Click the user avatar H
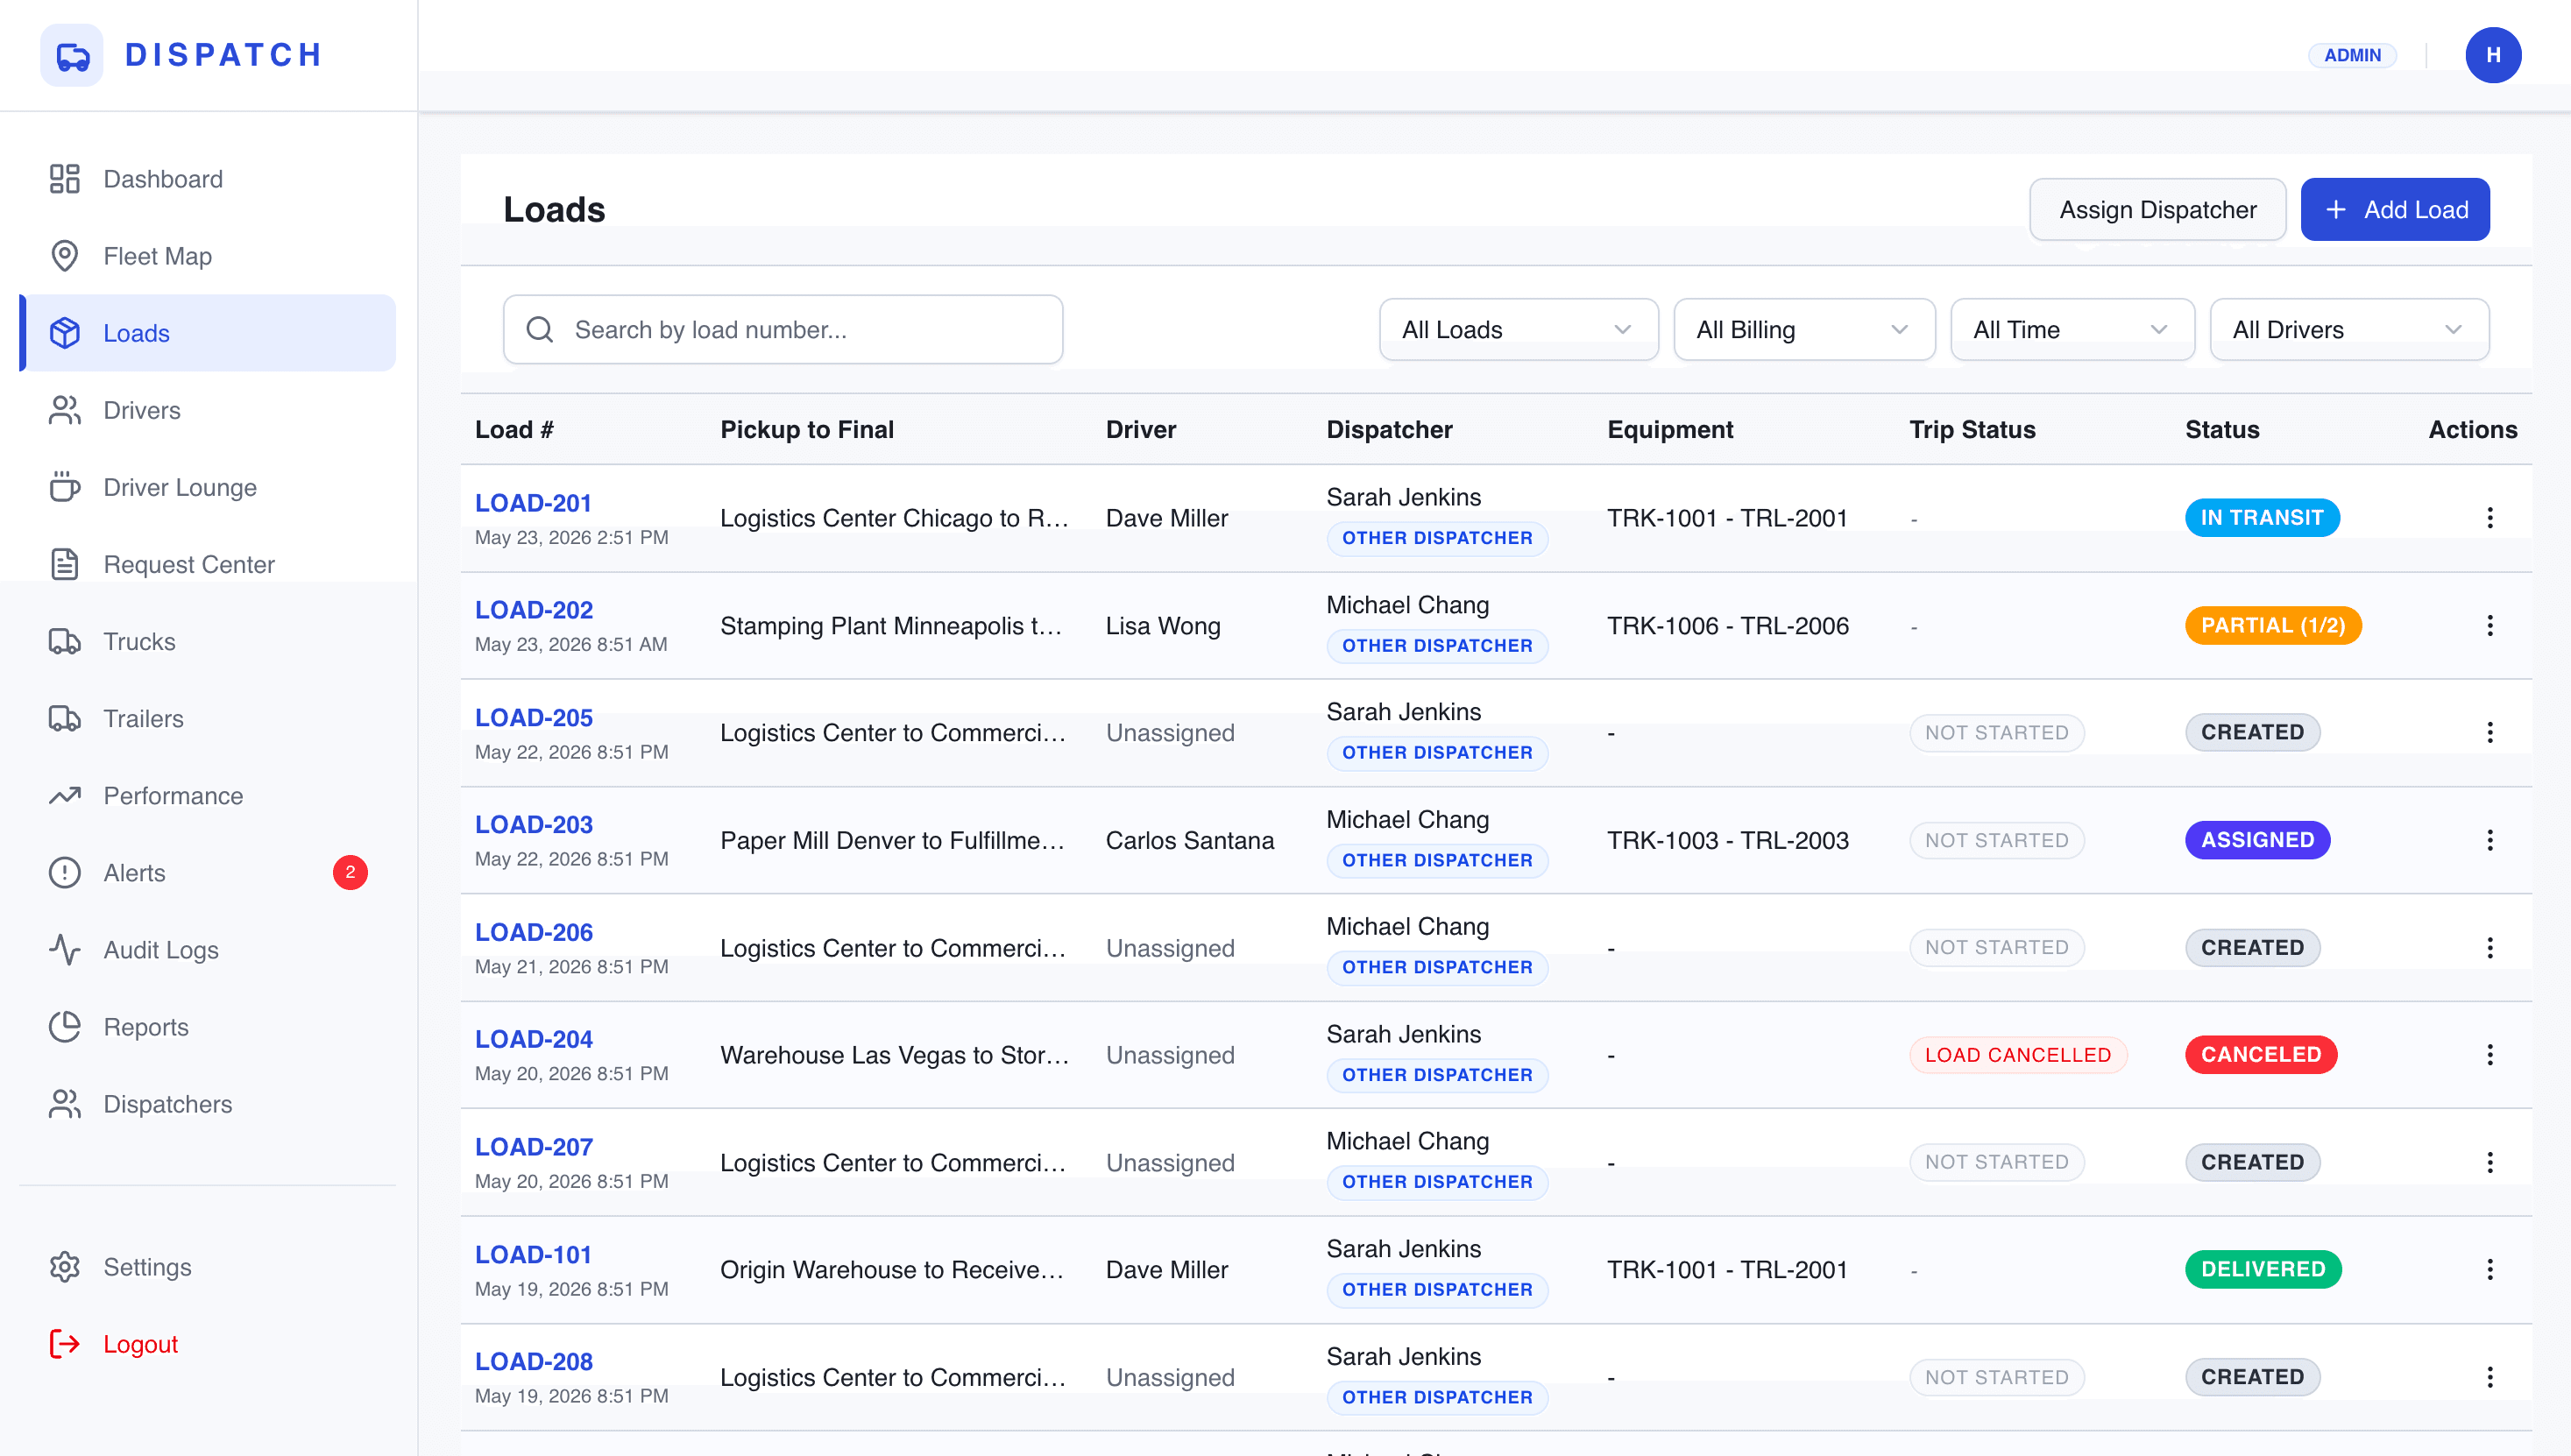 (2492, 55)
